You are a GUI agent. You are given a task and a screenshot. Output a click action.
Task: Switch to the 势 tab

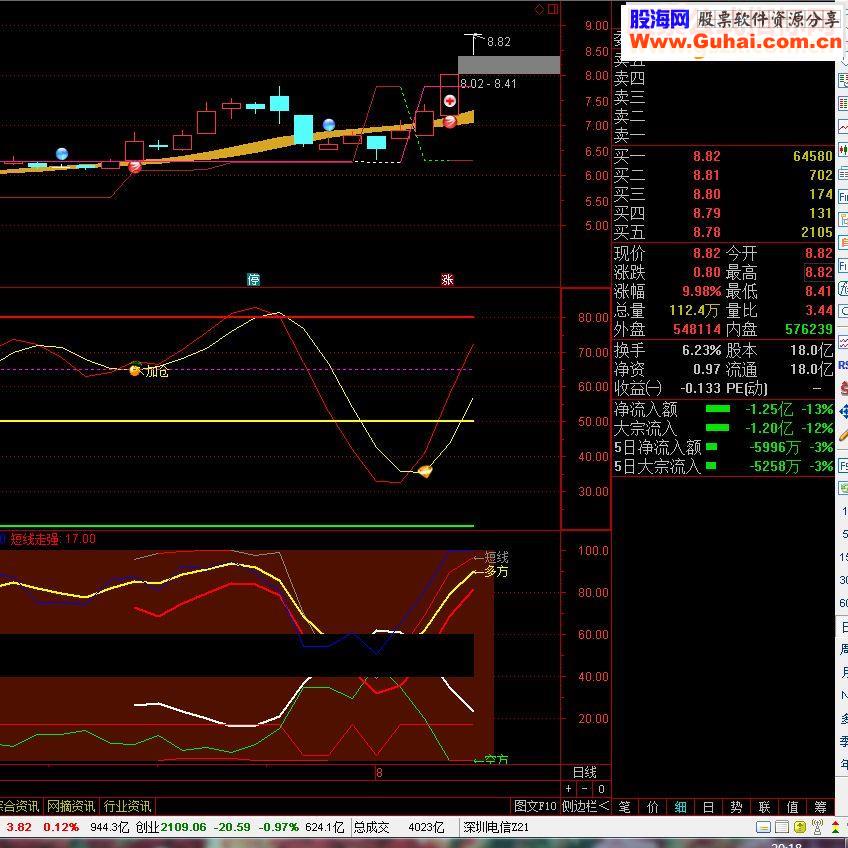tap(736, 807)
